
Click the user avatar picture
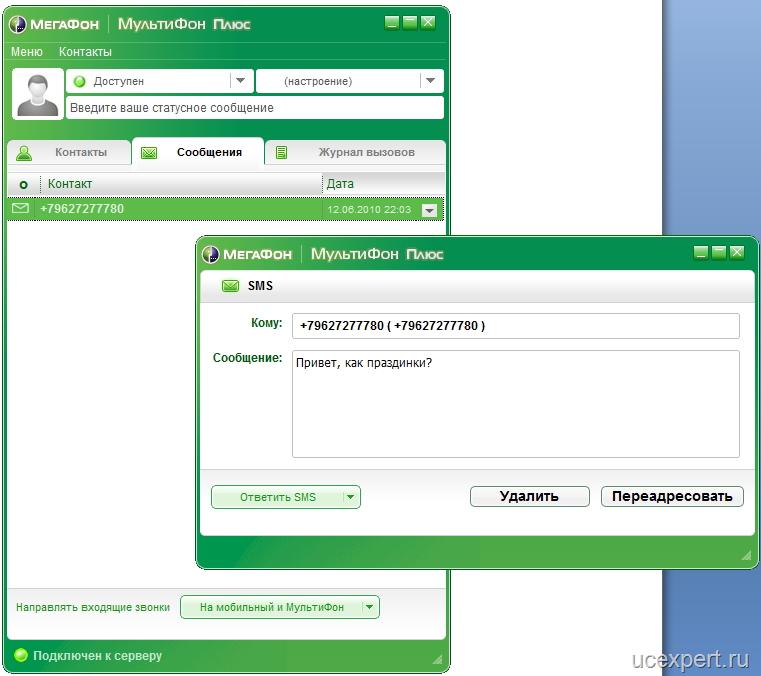pyautogui.click(x=38, y=94)
